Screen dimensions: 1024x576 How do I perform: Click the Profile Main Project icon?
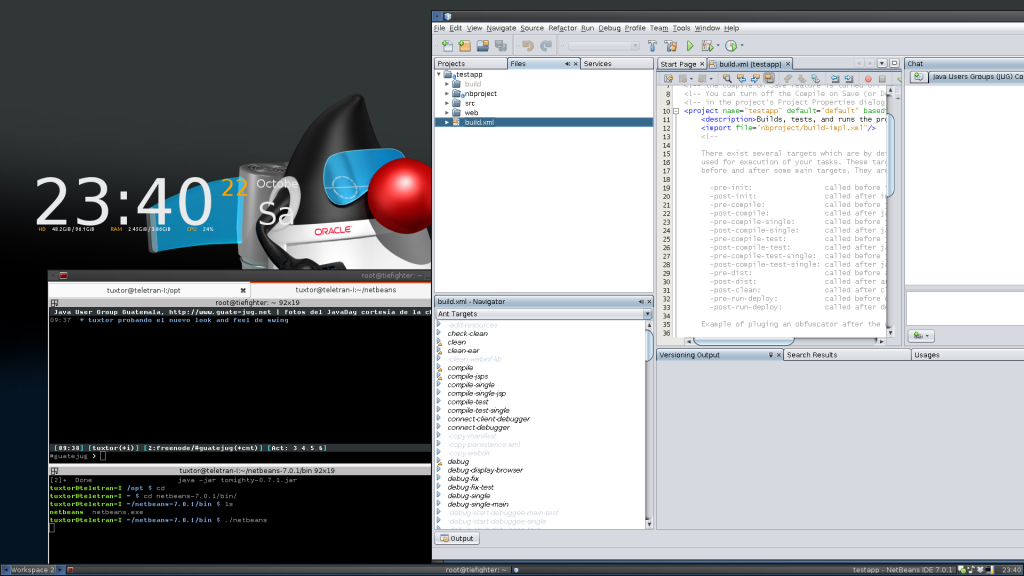click(731, 46)
